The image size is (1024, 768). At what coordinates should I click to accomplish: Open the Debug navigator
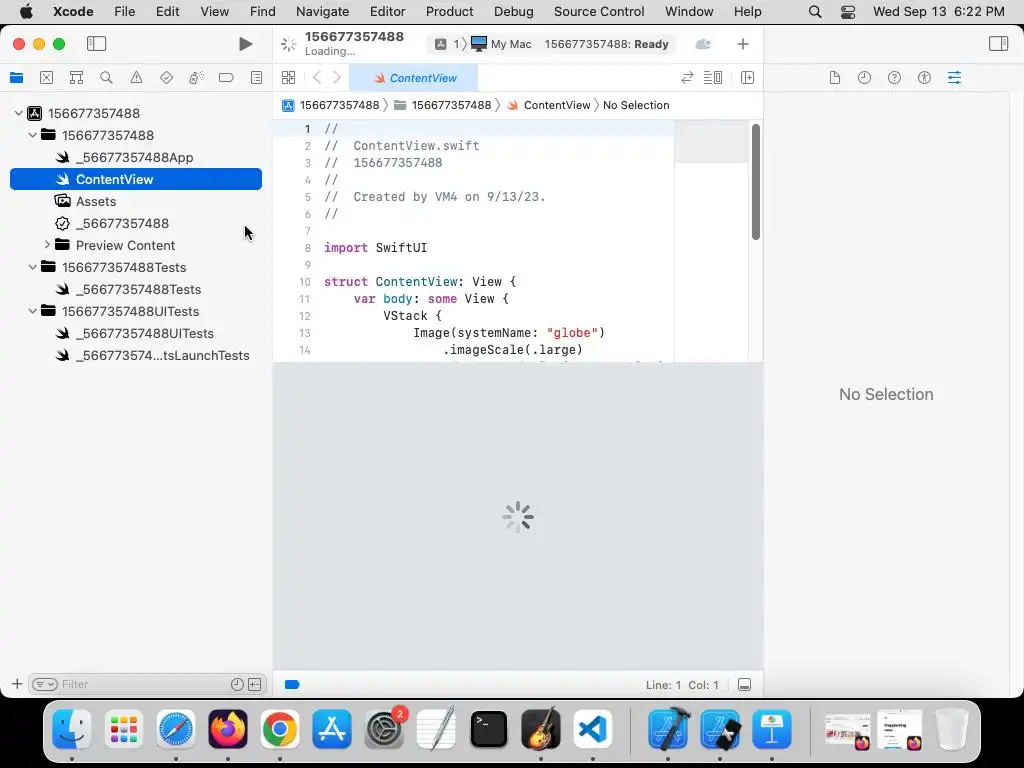[196, 78]
